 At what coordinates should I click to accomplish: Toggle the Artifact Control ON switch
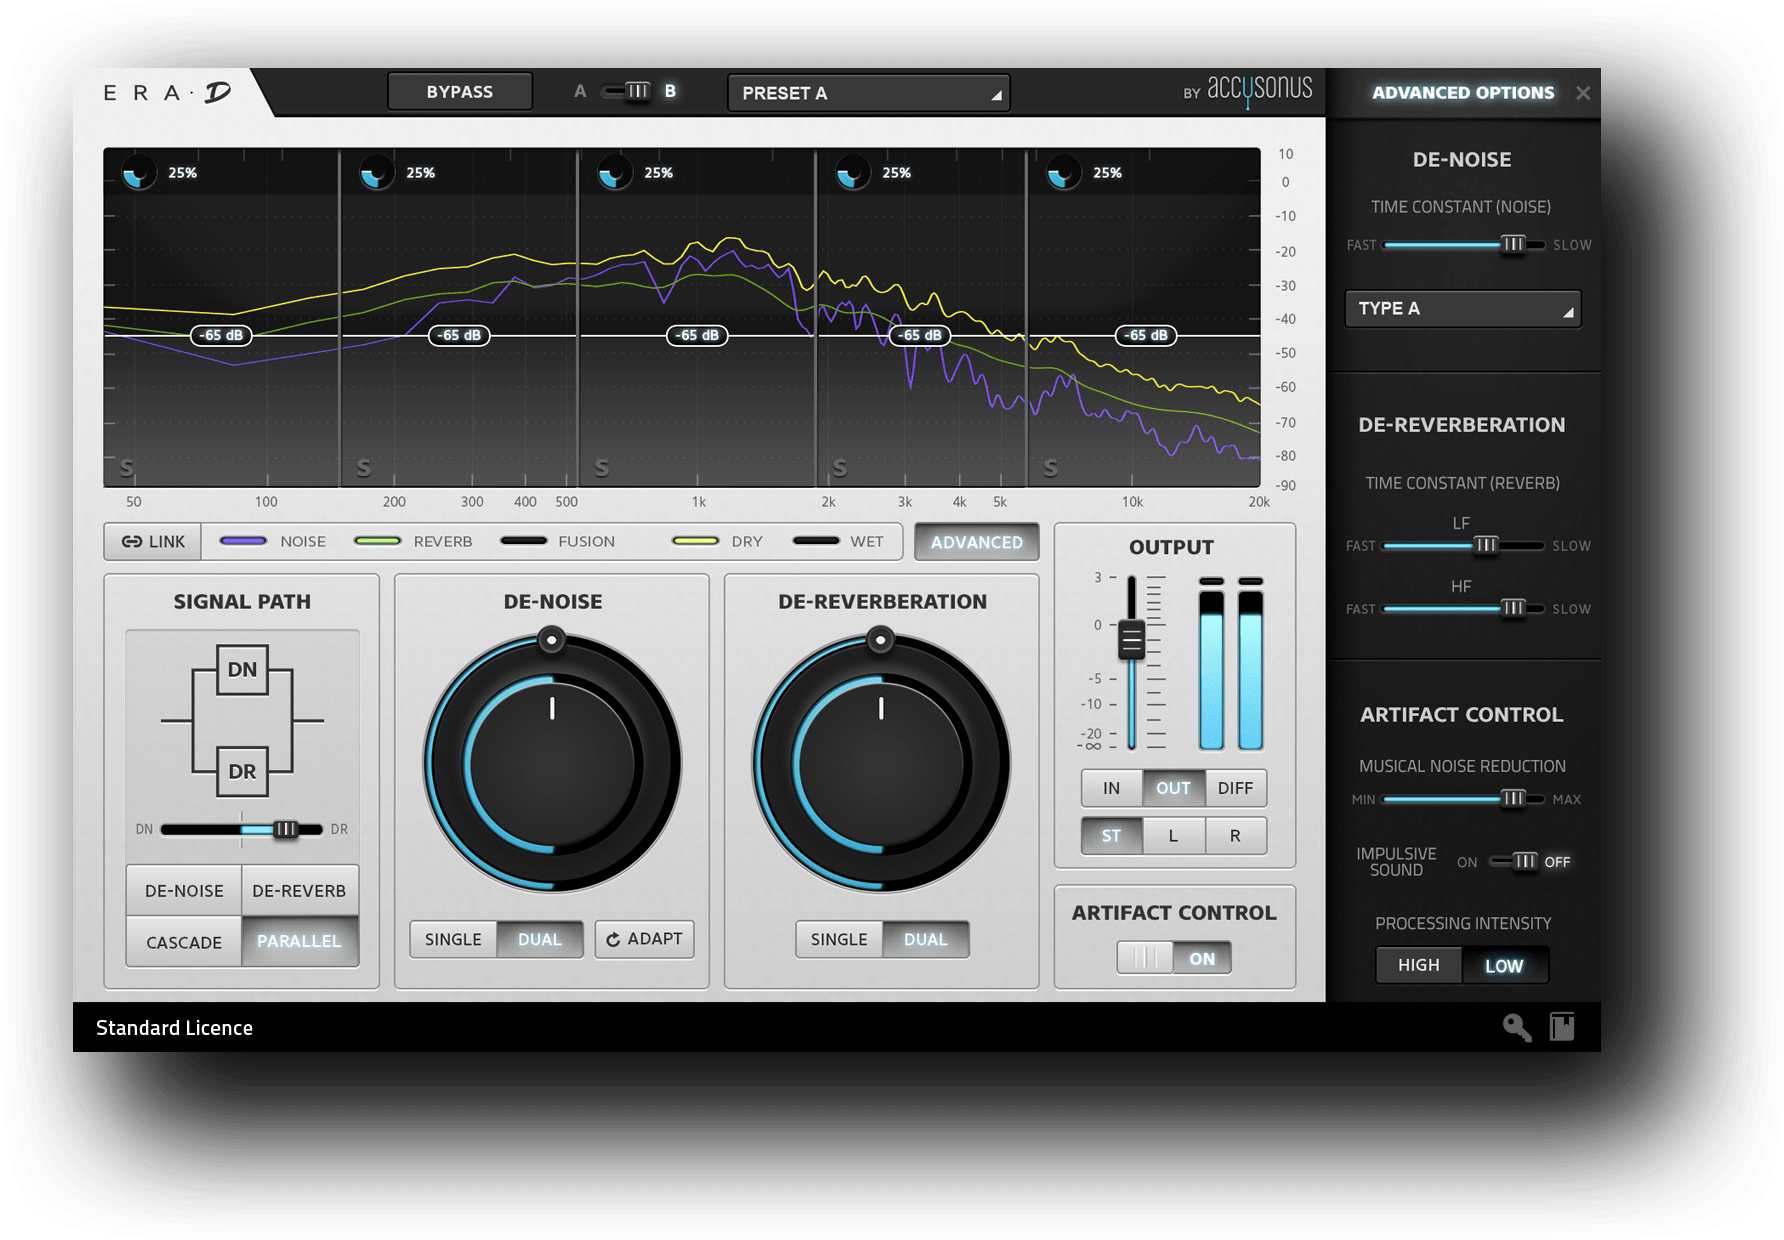click(x=1174, y=958)
